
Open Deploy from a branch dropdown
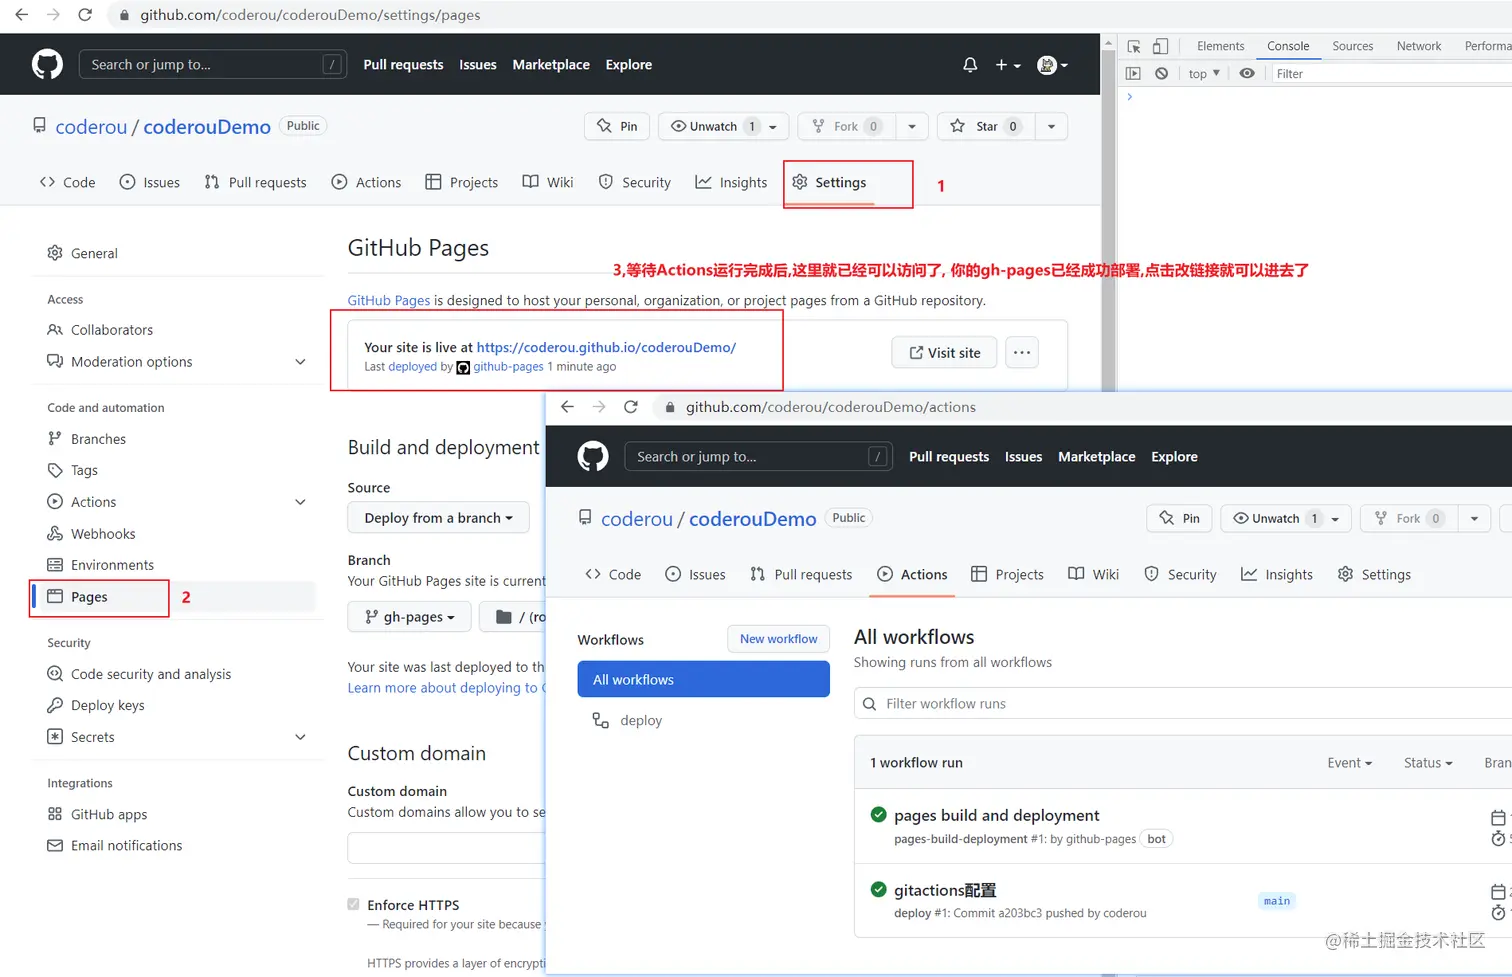click(x=438, y=518)
